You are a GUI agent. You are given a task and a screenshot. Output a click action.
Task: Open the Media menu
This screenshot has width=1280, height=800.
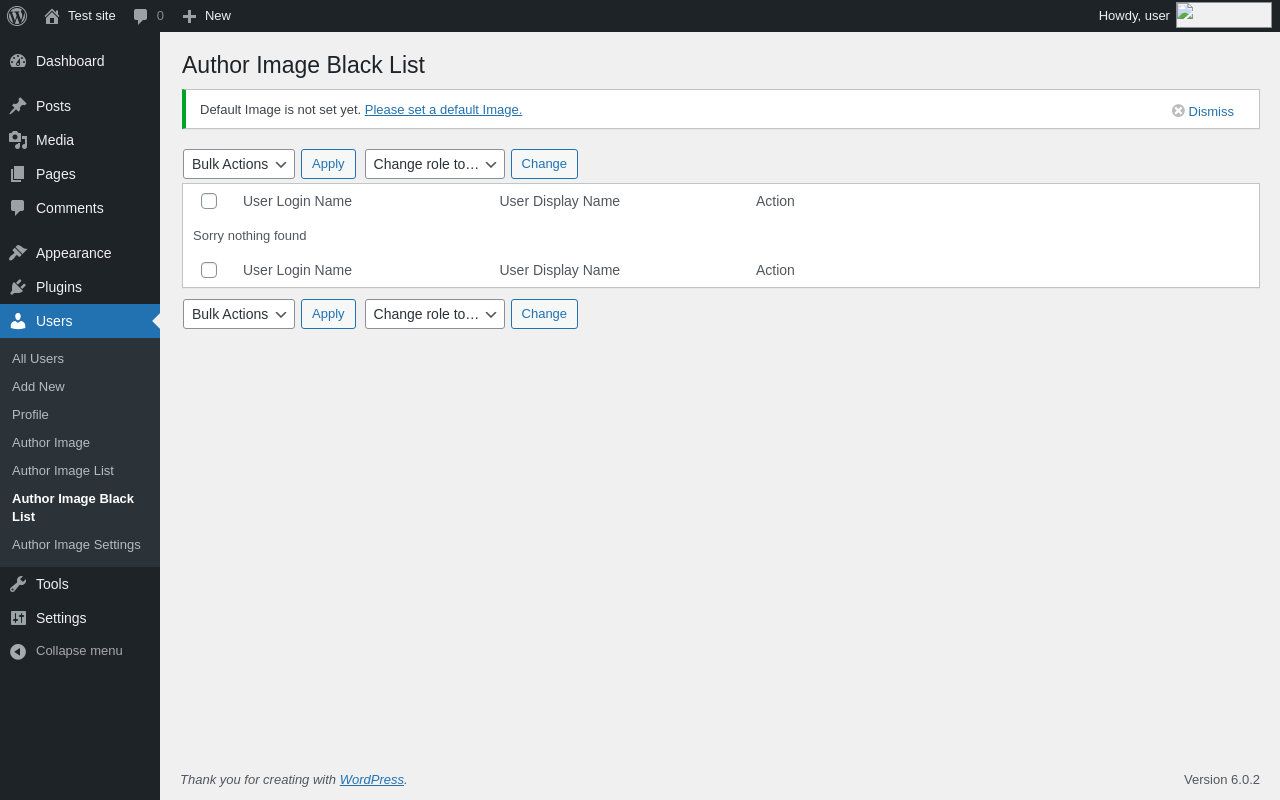[x=80, y=140]
